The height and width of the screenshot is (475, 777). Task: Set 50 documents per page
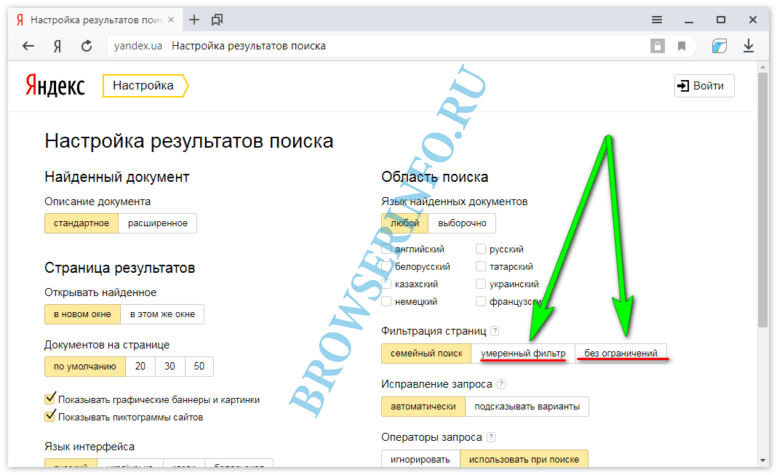pos(199,367)
